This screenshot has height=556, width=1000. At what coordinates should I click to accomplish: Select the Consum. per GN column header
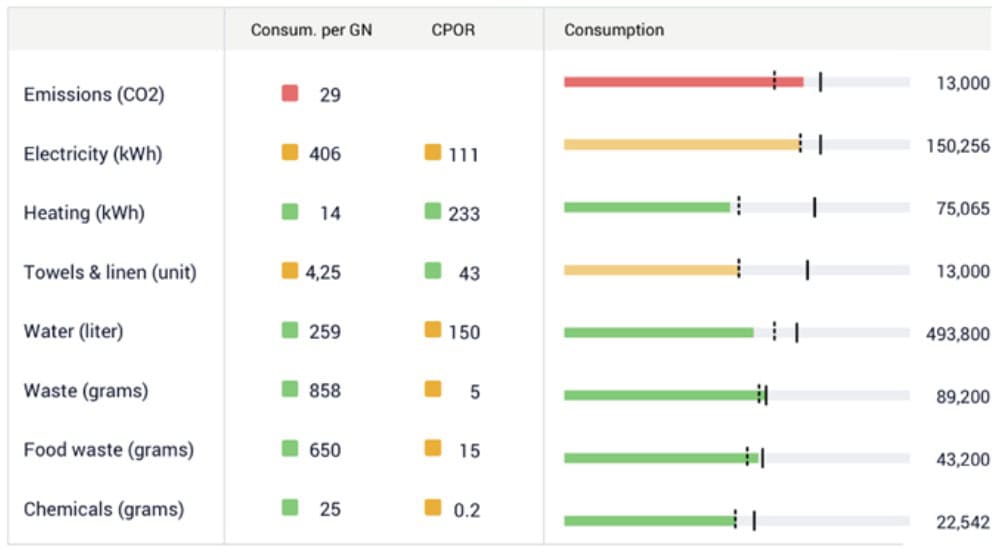pos(311,30)
